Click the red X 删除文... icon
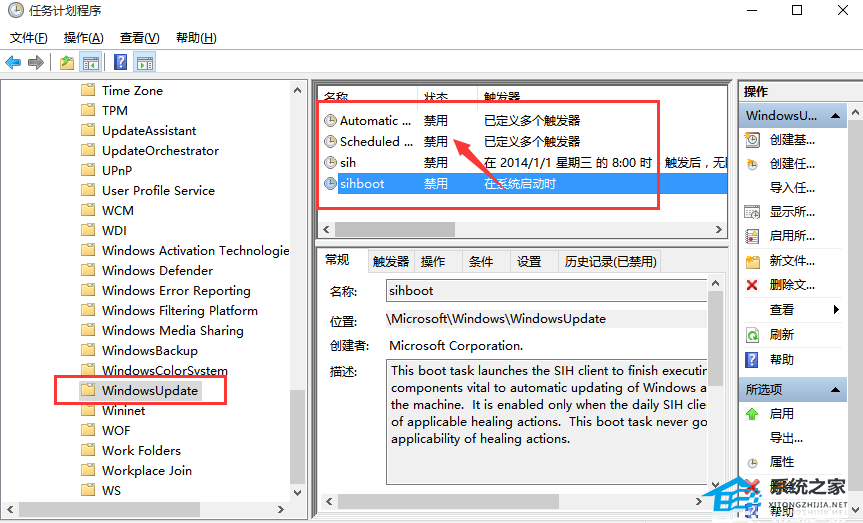Screen dimensions: 863x523 [x=752, y=285]
